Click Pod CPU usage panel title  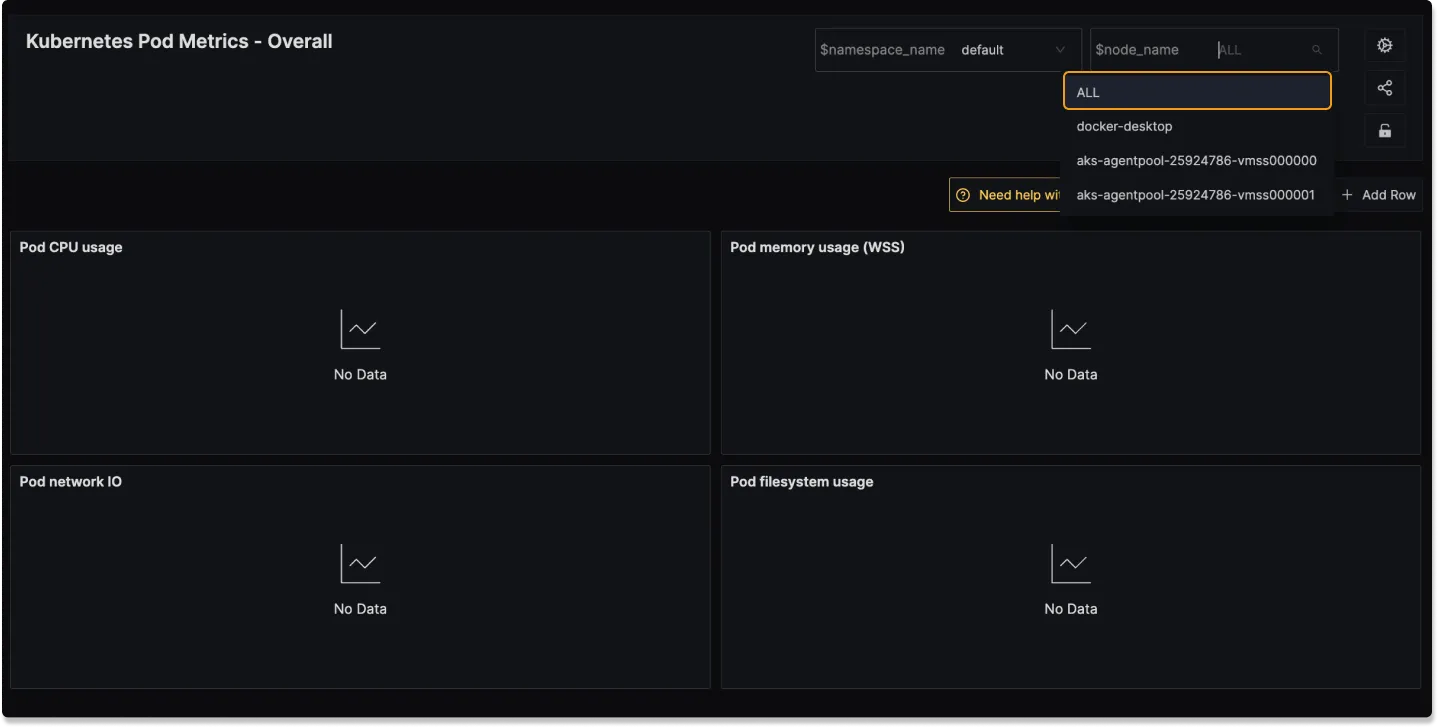[x=71, y=247]
